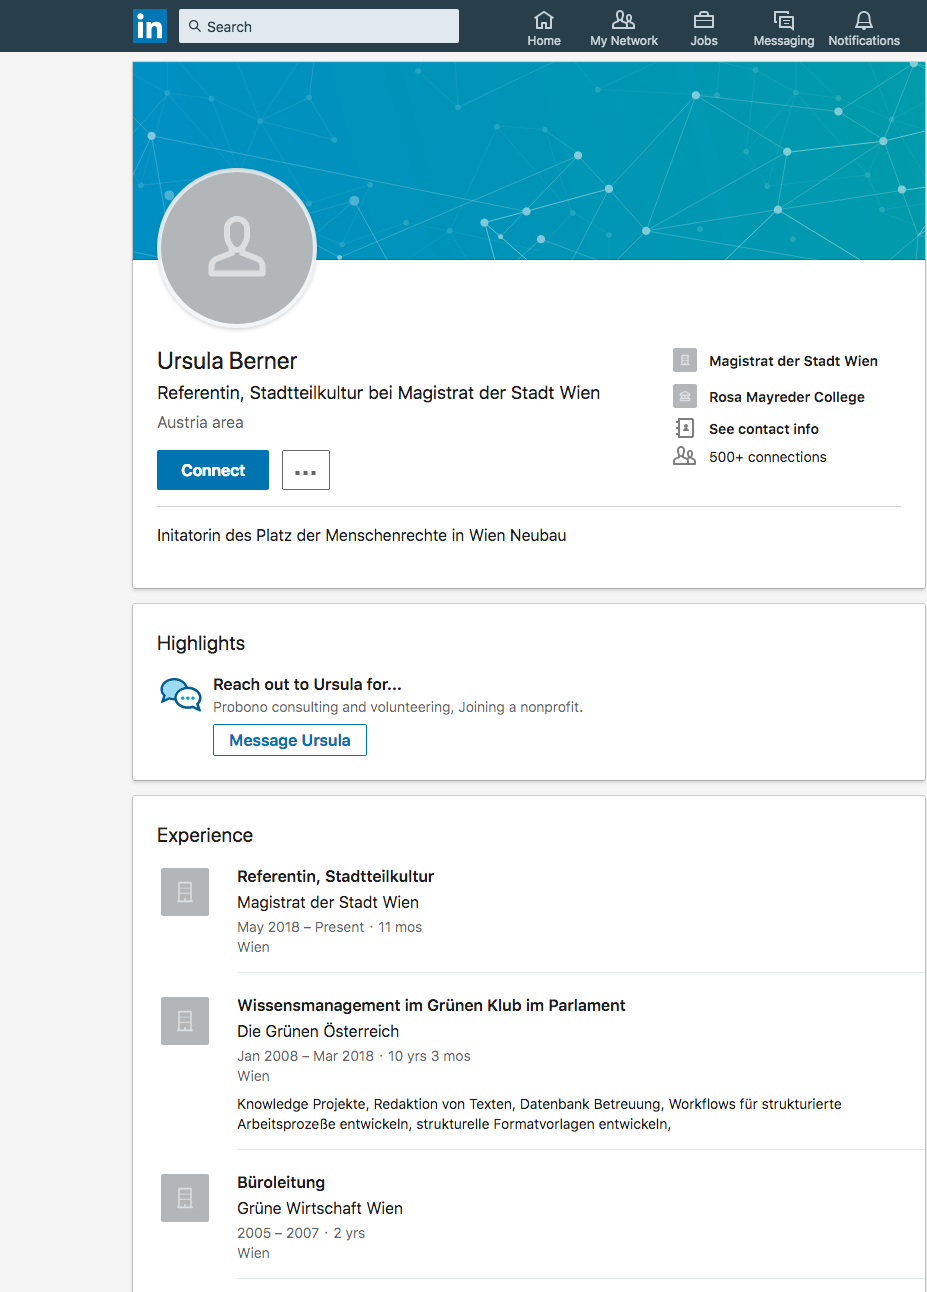Screen dimensions: 927x1292
Task: Open Wissensmanagement im Grünen Klub experience title
Action: point(431,1005)
